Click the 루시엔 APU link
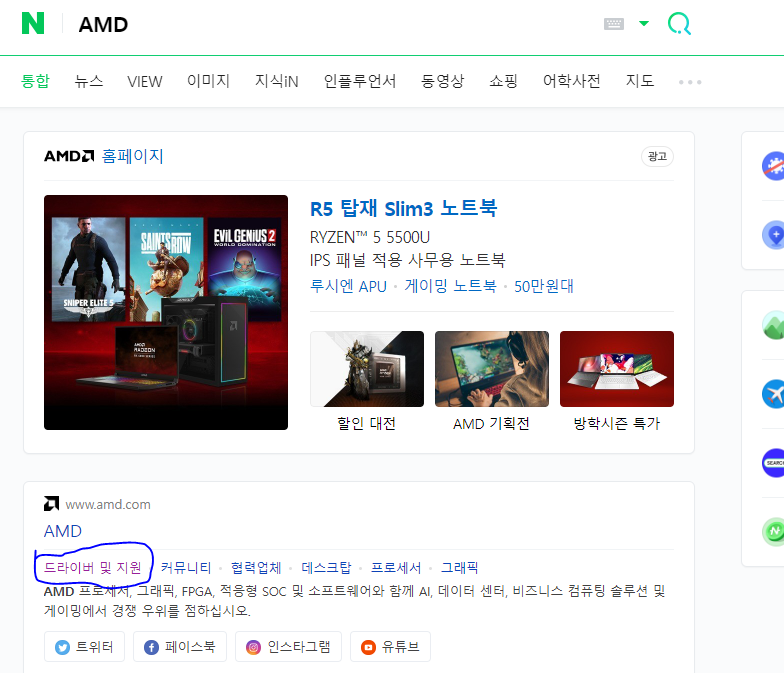 point(348,286)
